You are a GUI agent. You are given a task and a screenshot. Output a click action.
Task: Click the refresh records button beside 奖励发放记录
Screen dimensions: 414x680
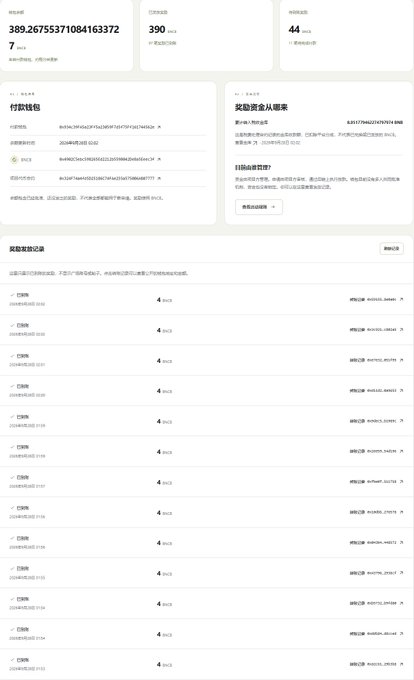(391, 248)
